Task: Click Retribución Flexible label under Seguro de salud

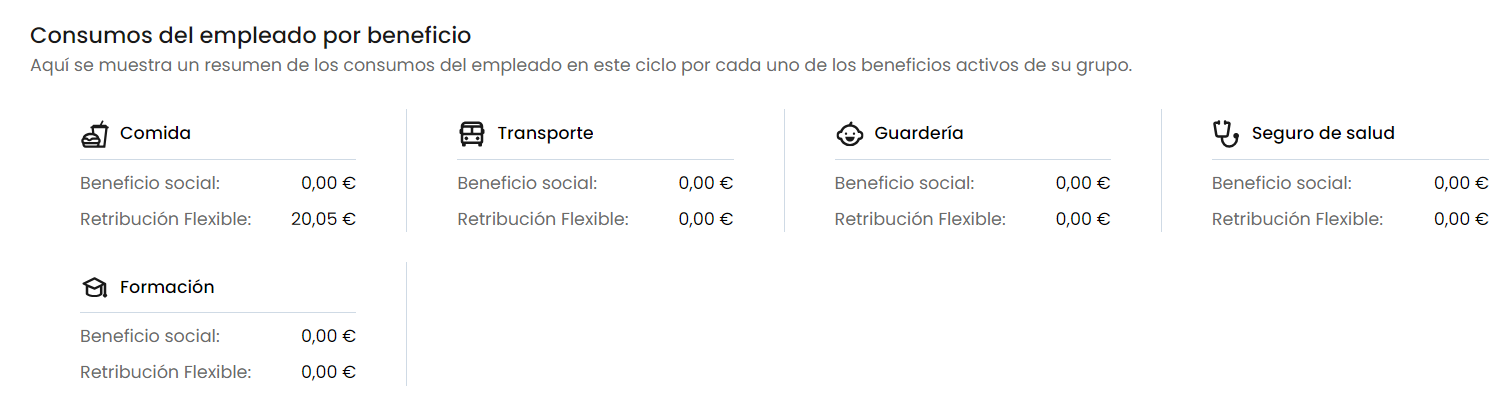Action: pyautogui.click(x=1297, y=219)
